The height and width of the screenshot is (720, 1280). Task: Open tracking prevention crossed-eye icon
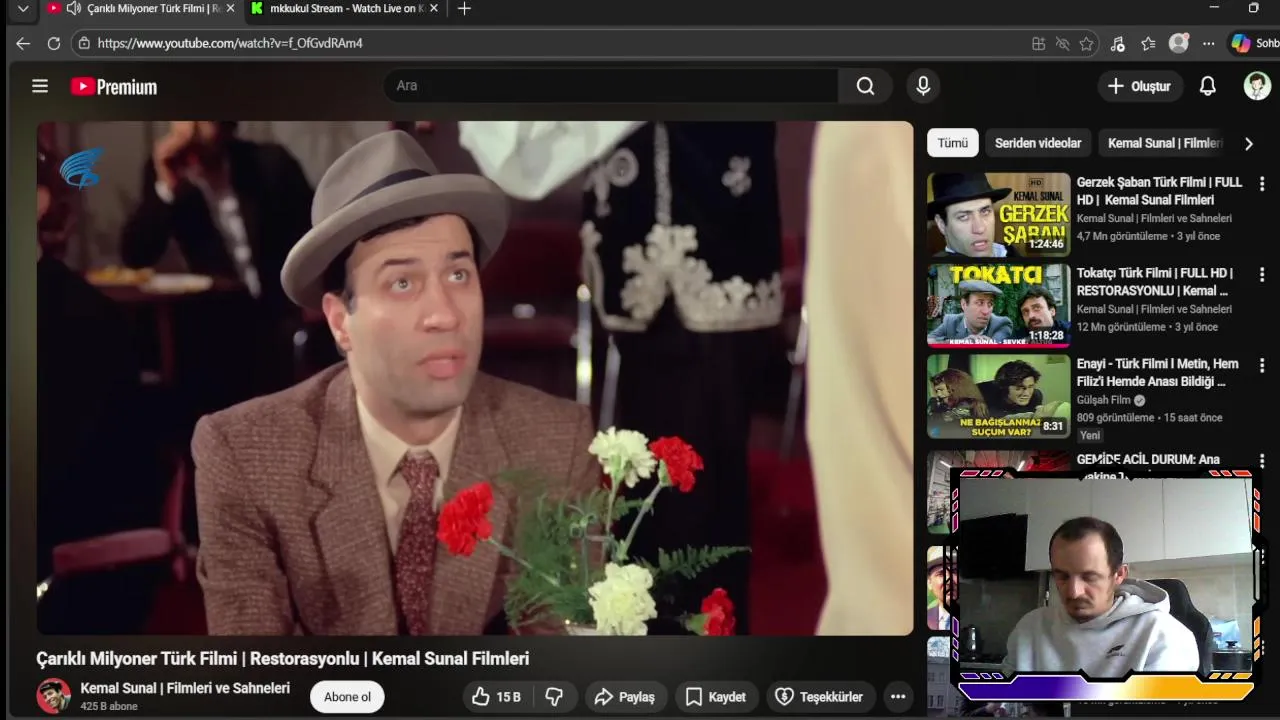(1062, 43)
